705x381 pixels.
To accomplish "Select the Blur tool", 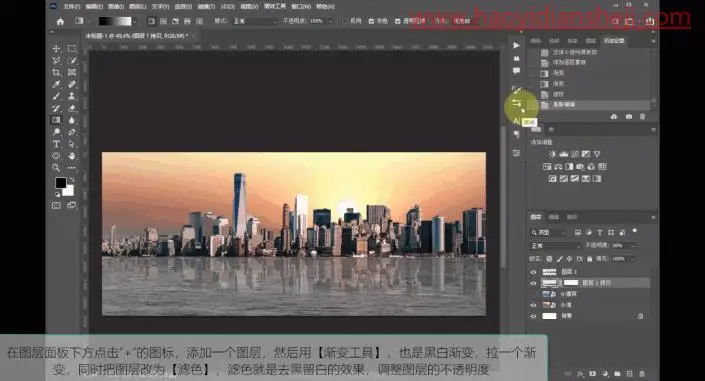I will 72,120.
